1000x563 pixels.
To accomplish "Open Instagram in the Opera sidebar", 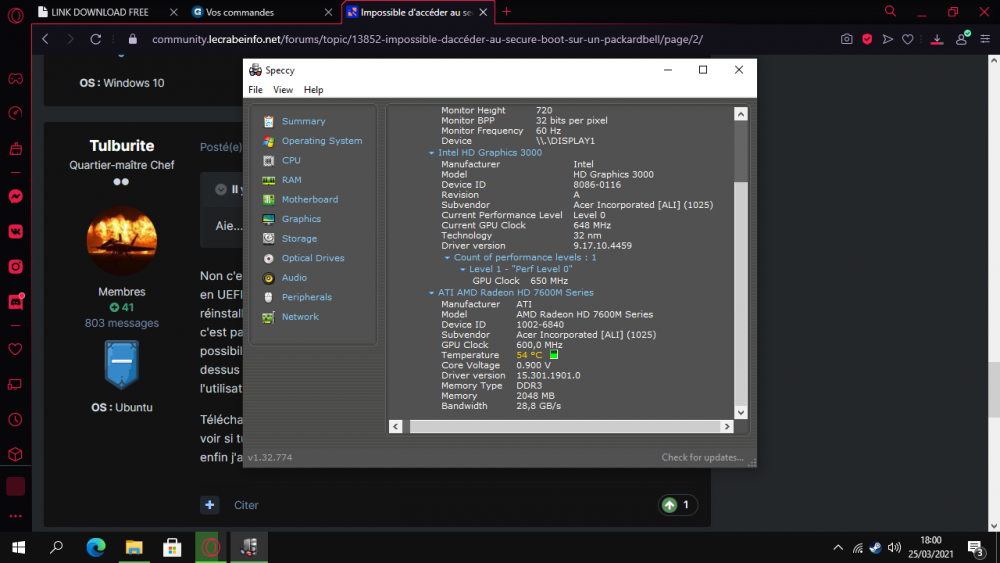I will pyautogui.click(x=15, y=267).
